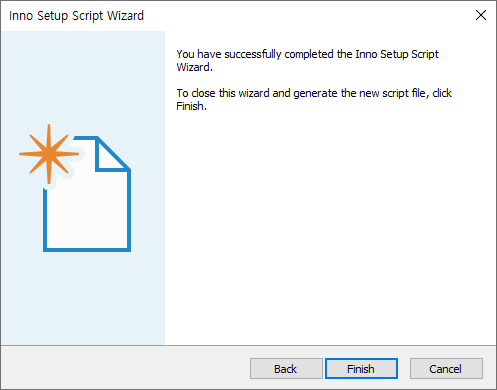Click the empty white area below instructions
The height and width of the screenshot is (390, 497).
pyautogui.click(x=330, y=227)
